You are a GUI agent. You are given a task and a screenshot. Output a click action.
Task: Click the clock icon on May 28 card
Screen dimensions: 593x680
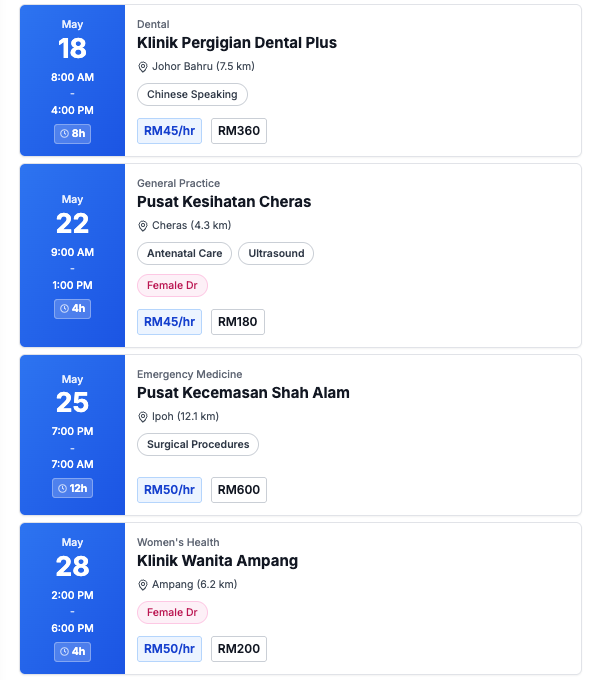64,651
